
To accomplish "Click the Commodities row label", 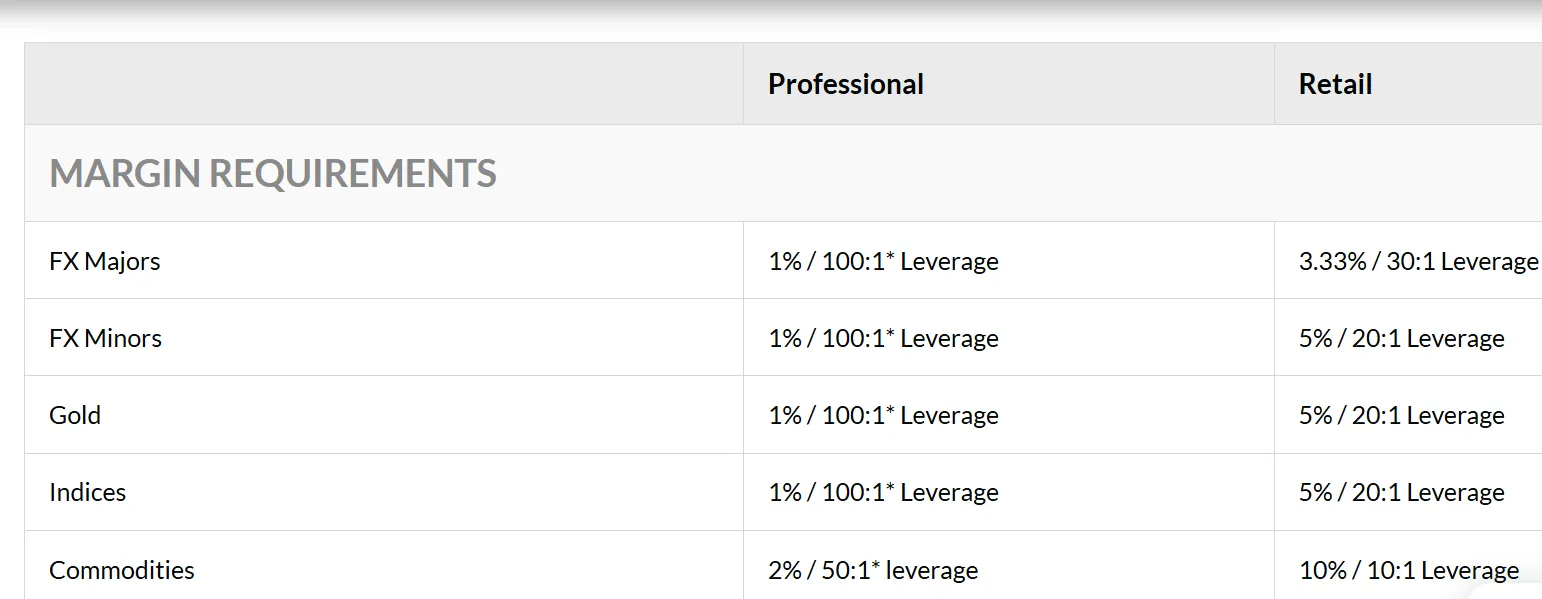I will pos(122,570).
